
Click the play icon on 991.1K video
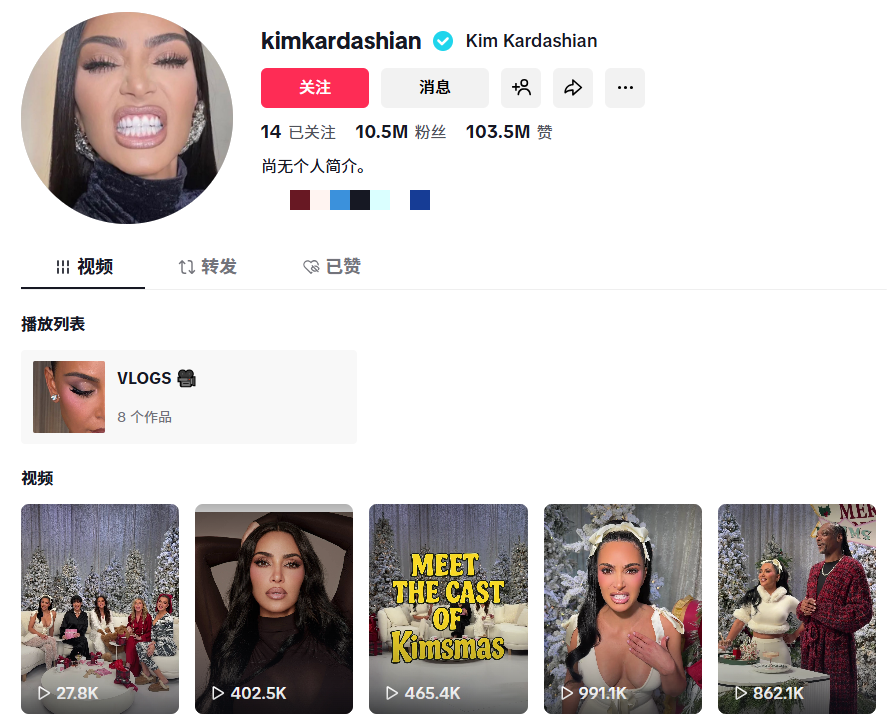(566, 693)
